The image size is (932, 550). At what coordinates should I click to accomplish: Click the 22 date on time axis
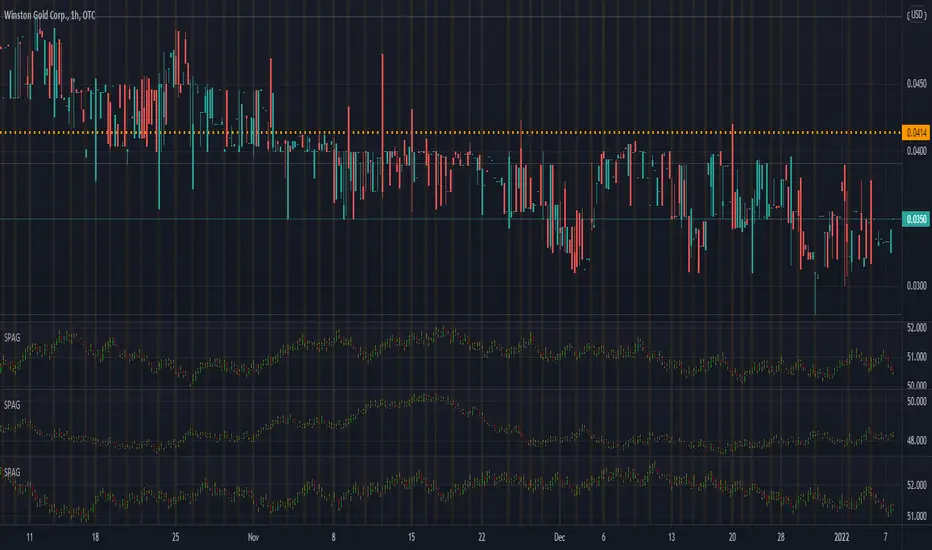coord(482,535)
